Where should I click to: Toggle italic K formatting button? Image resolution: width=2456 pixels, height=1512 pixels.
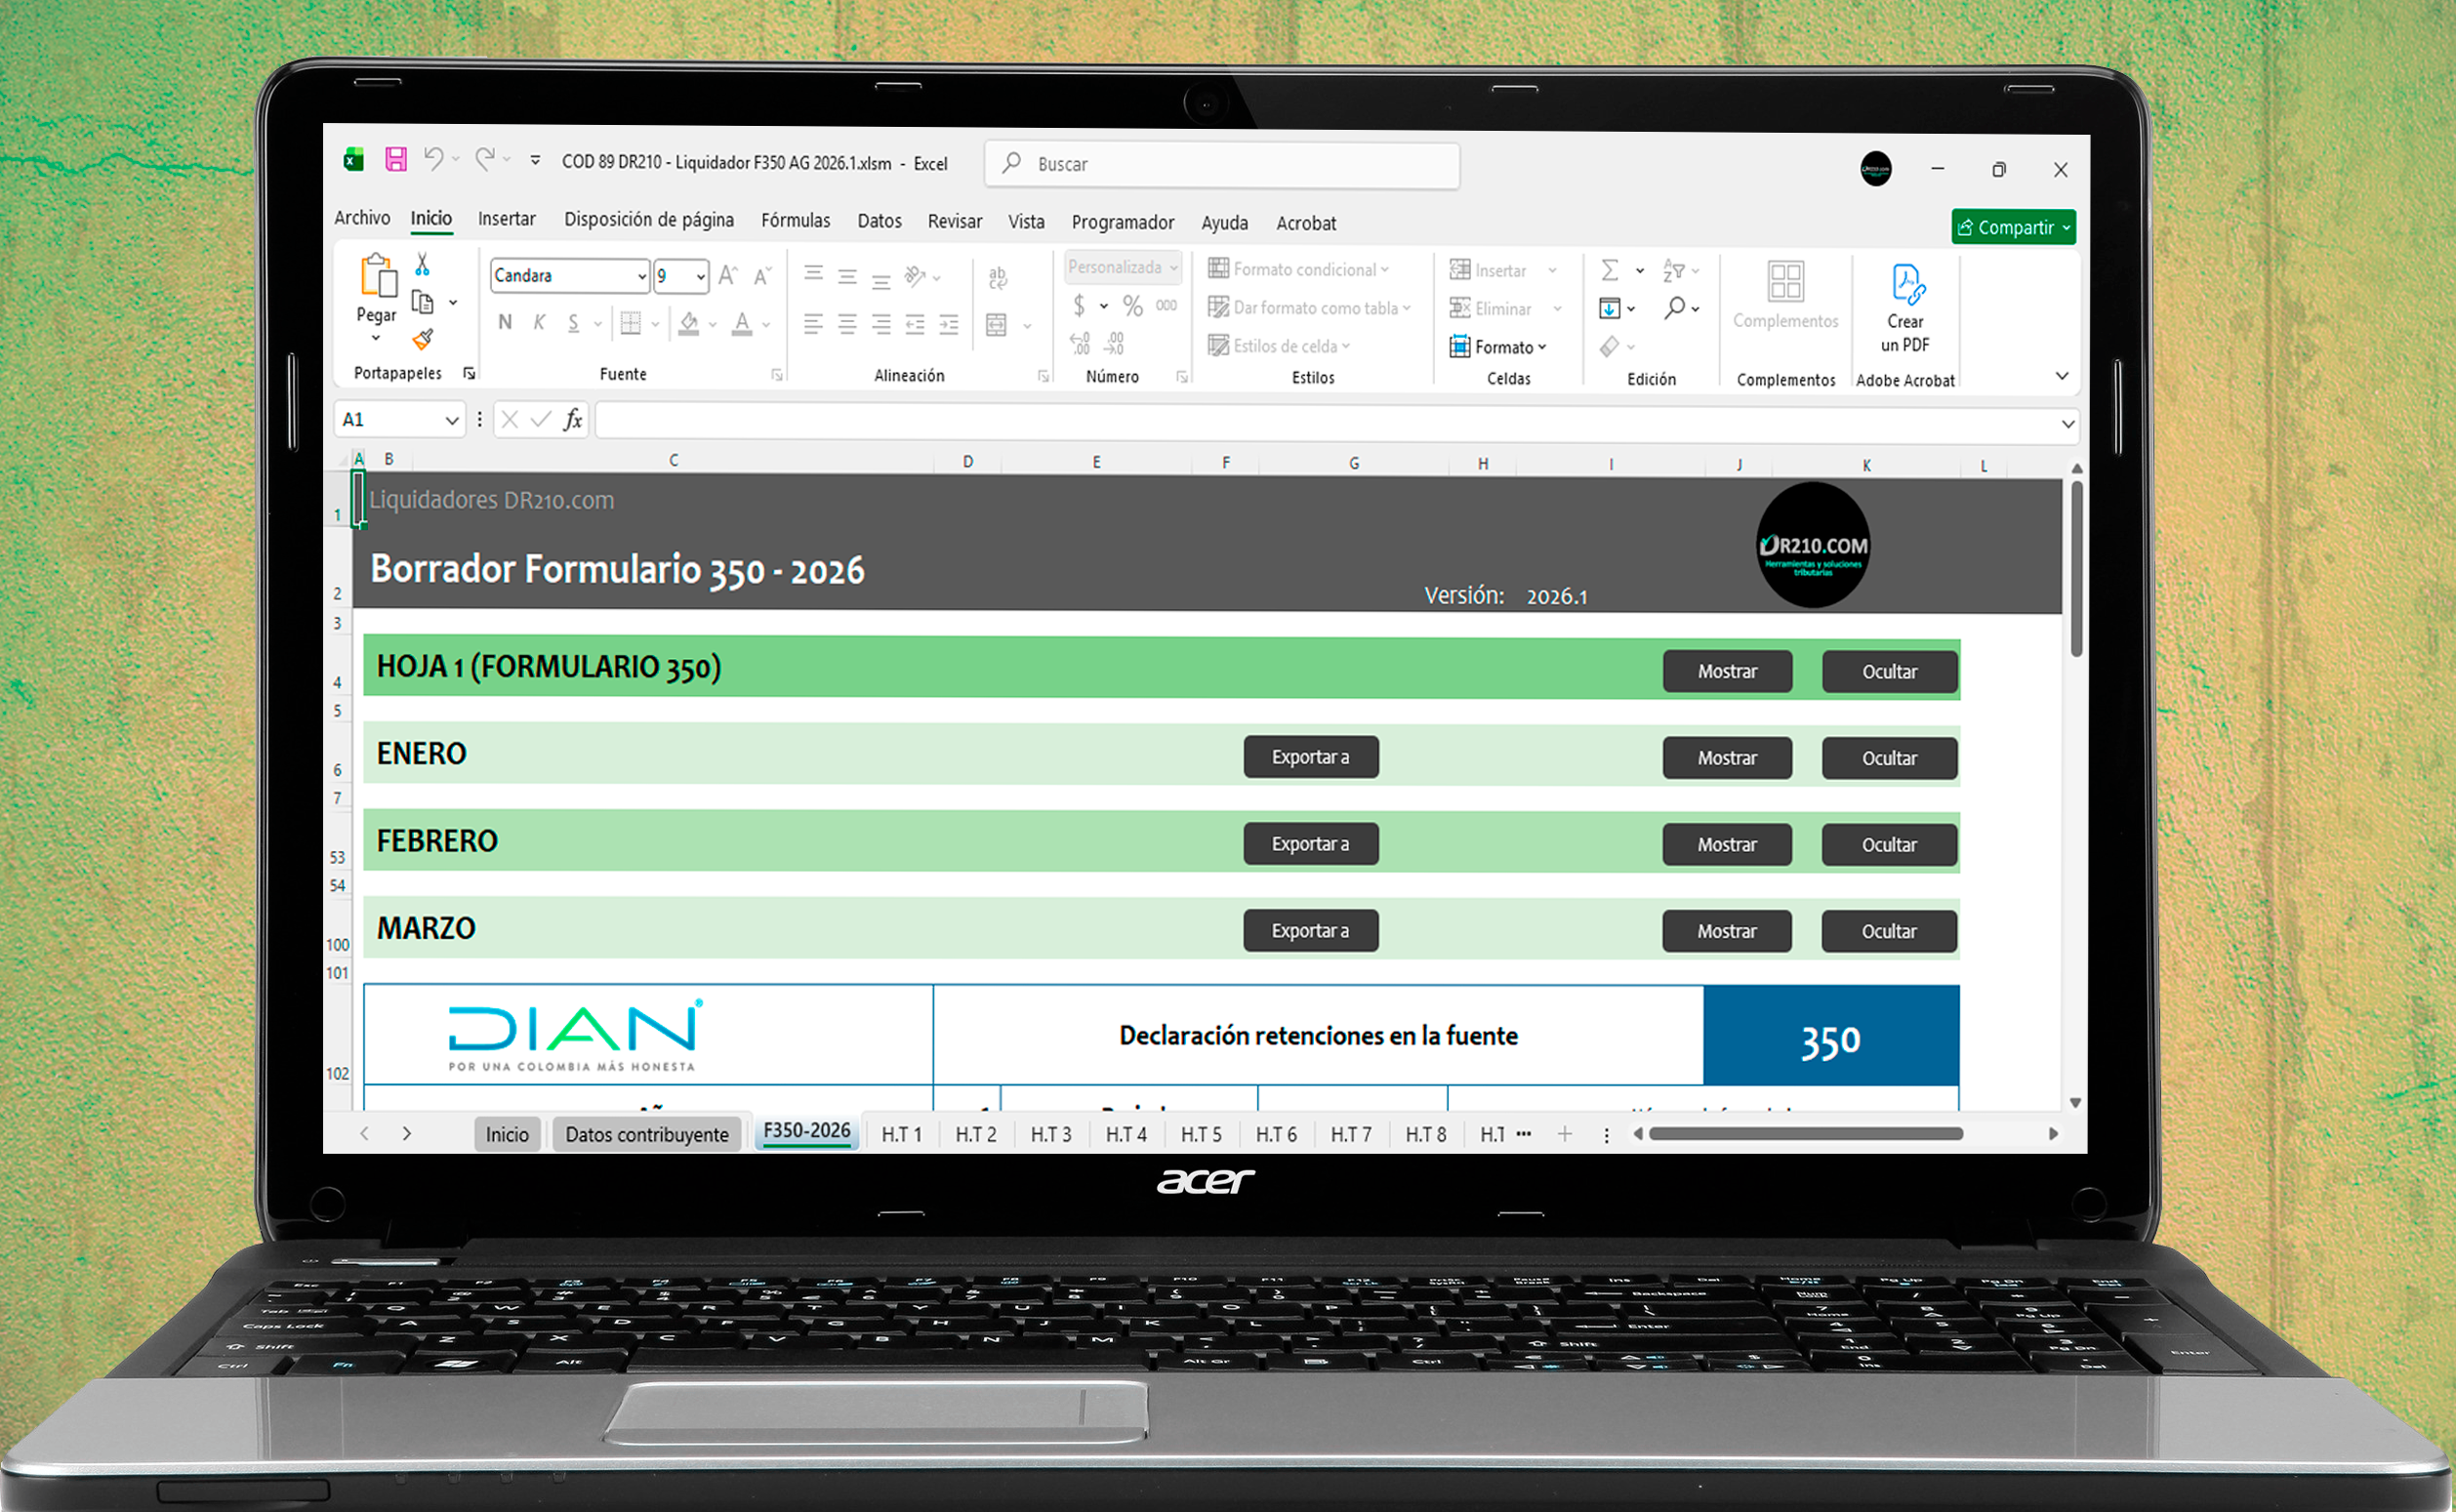539,322
